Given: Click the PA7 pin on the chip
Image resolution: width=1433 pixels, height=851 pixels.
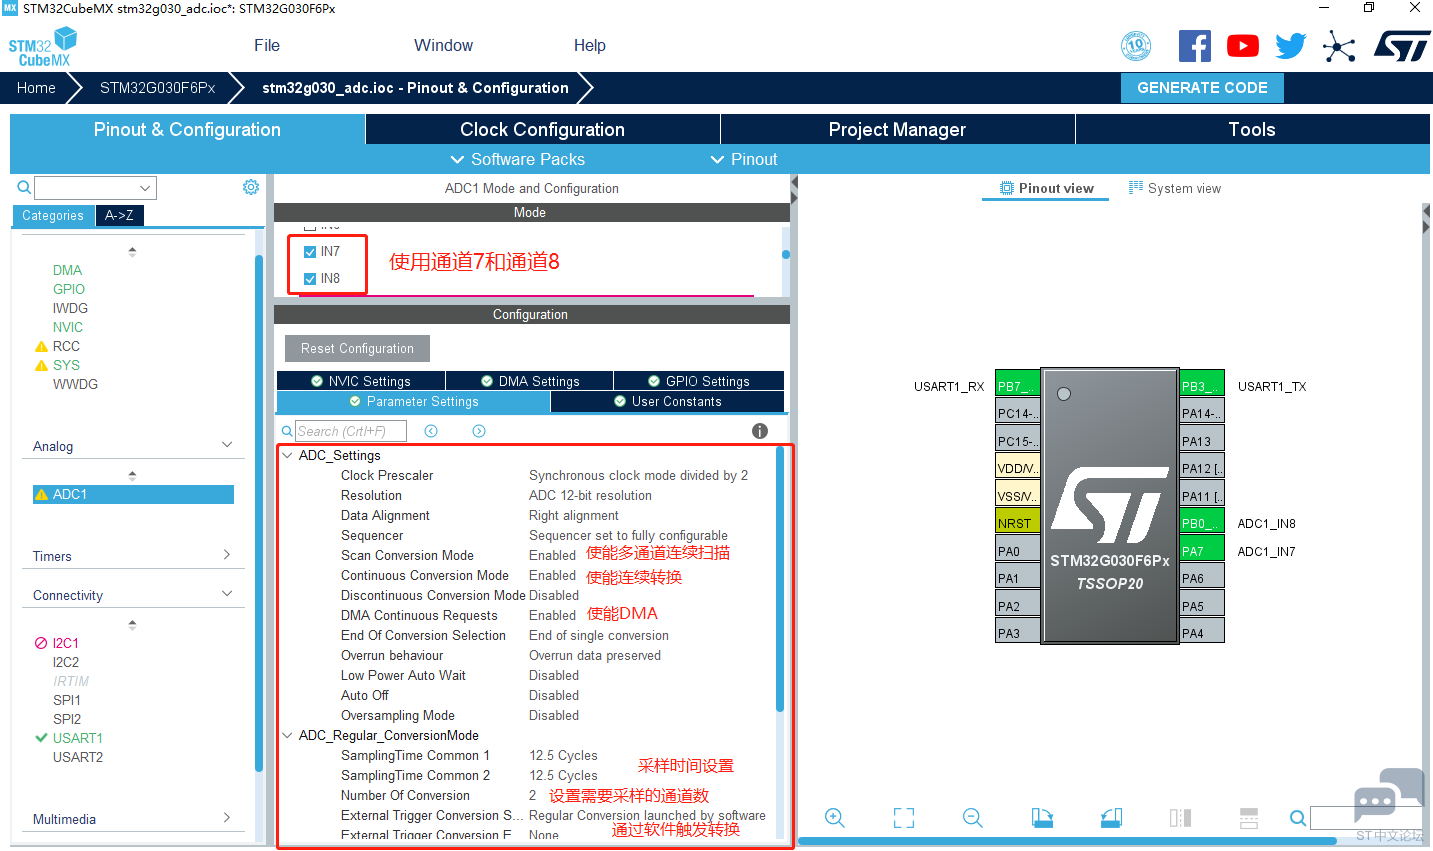Looking at the screenshot, I should pos(1201,551).
